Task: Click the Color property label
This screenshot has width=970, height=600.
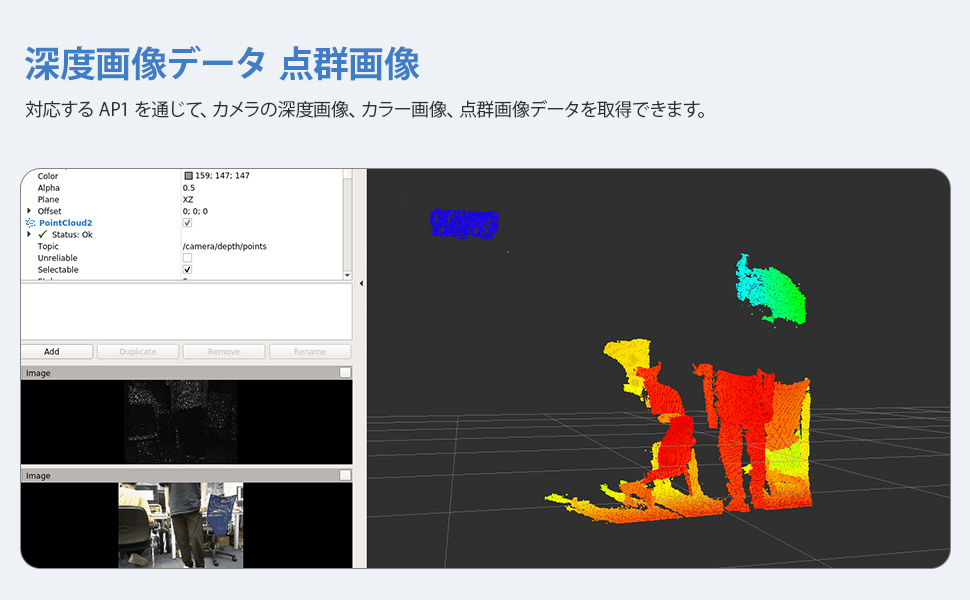Action: pyautogui.click(x=48, y=176)
